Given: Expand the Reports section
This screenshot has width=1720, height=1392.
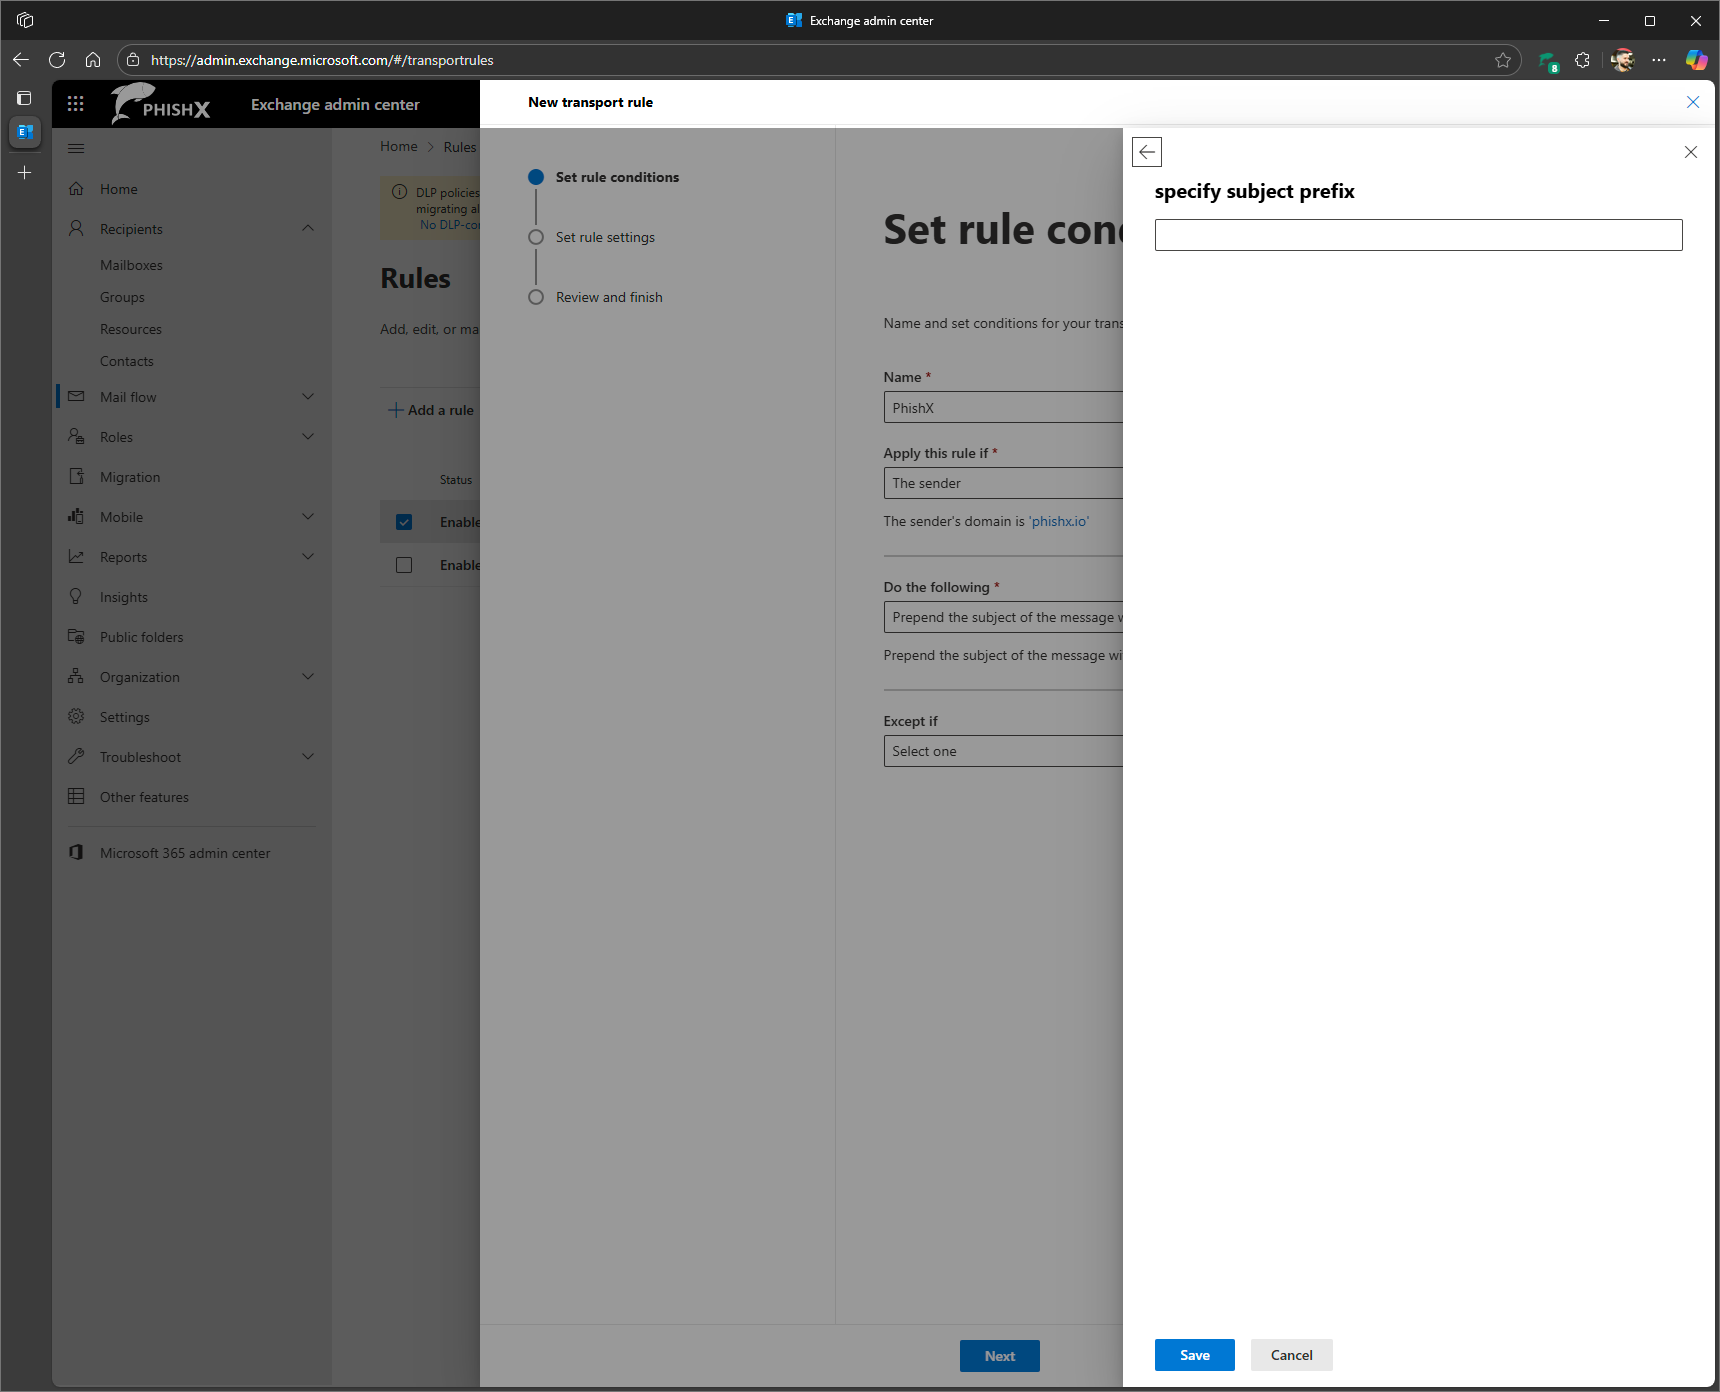Looking at the screenshot, I should [308, 556].
